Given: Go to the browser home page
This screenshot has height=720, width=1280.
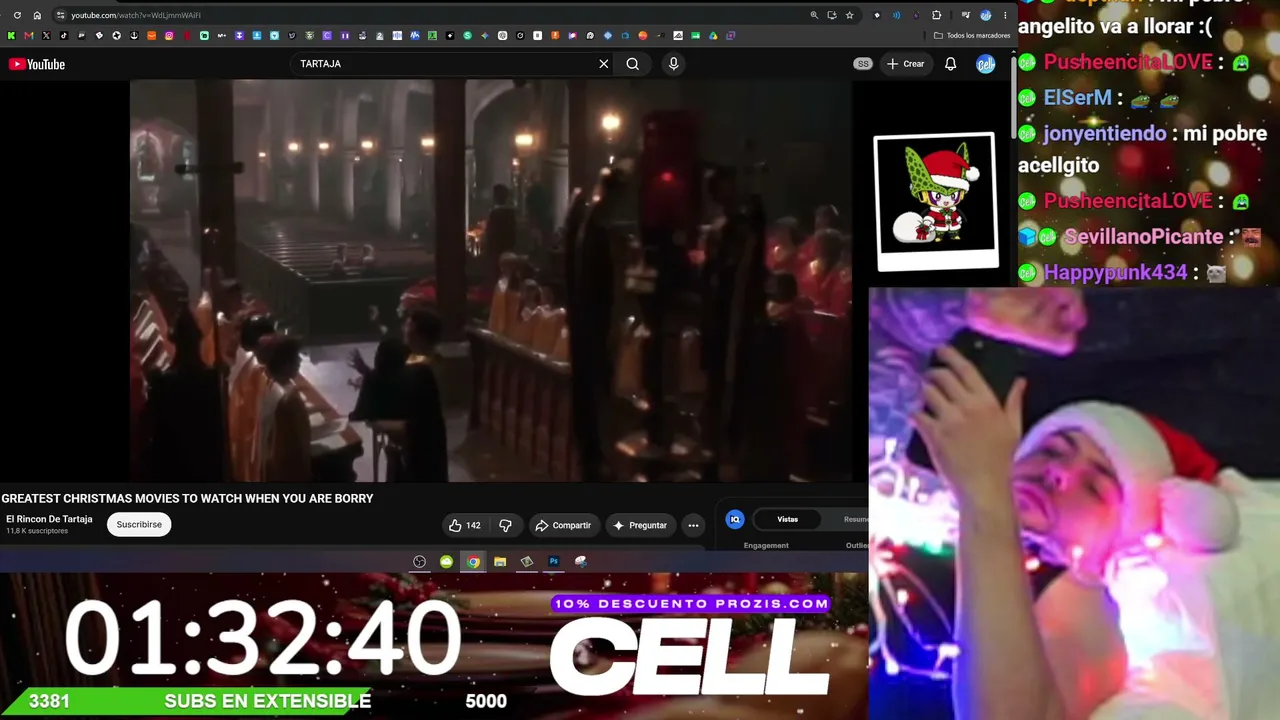Looking at the screenshot, I should click(x=37, y=15).
